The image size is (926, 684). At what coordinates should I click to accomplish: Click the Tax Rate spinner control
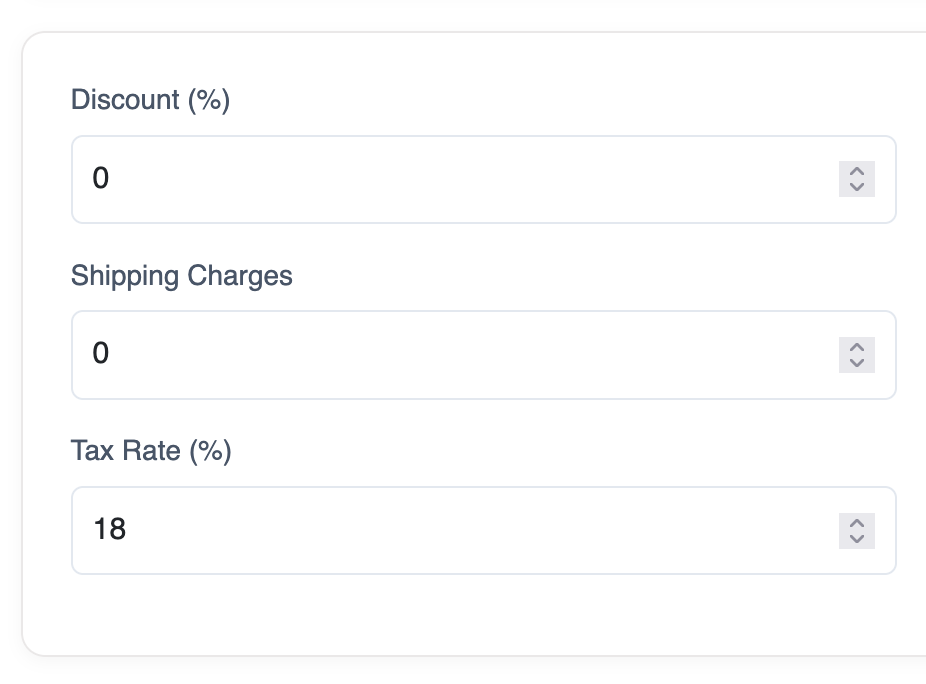(x=856, y=531)
